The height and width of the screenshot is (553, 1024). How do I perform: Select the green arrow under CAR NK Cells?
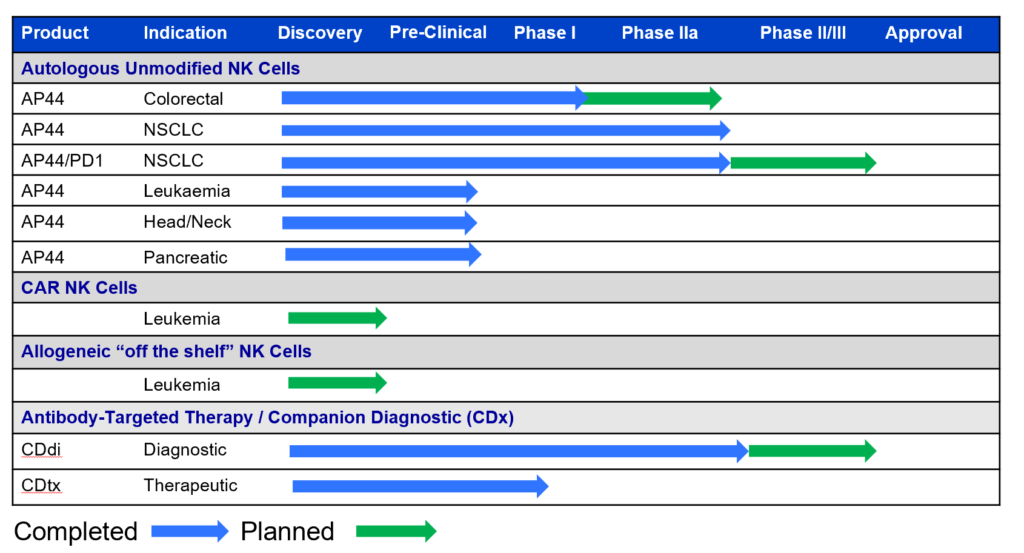point(337,319)
